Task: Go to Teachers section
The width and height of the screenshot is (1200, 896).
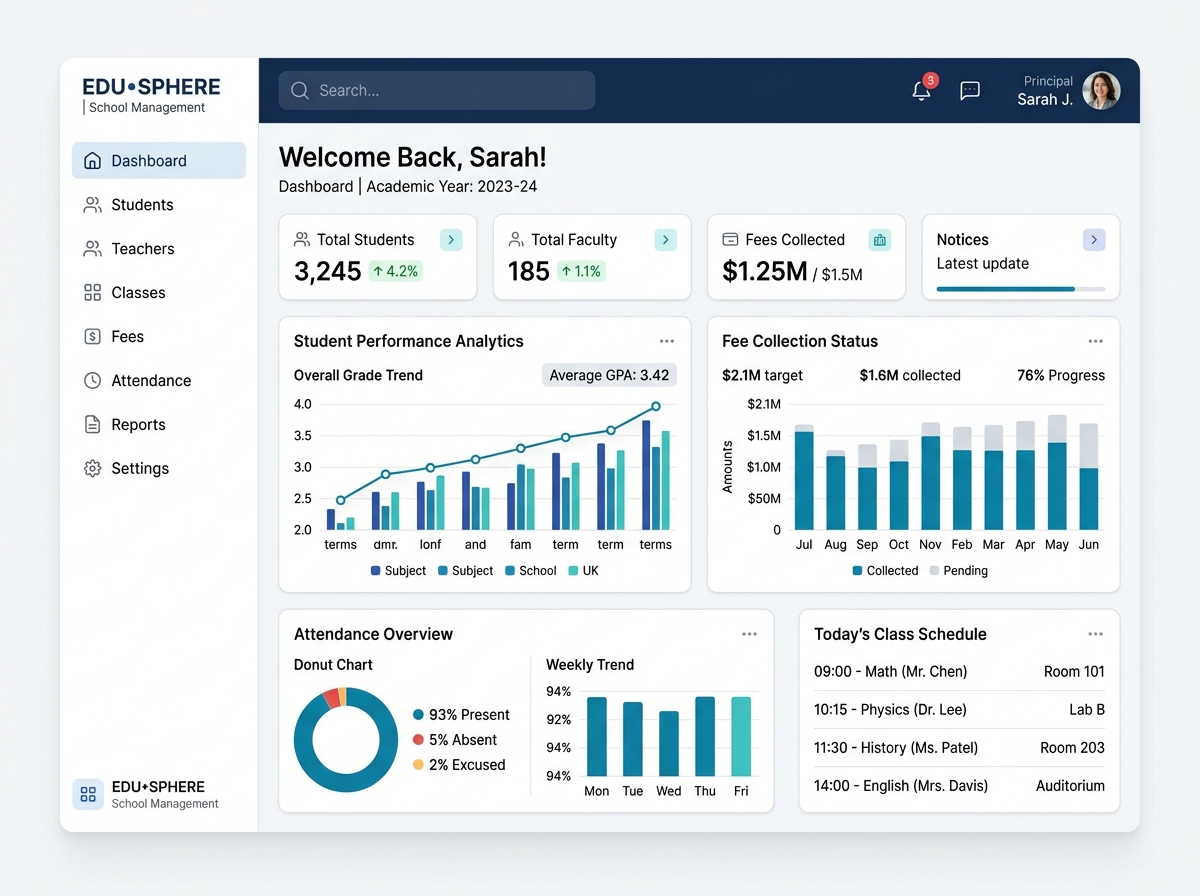Action: 159,248
